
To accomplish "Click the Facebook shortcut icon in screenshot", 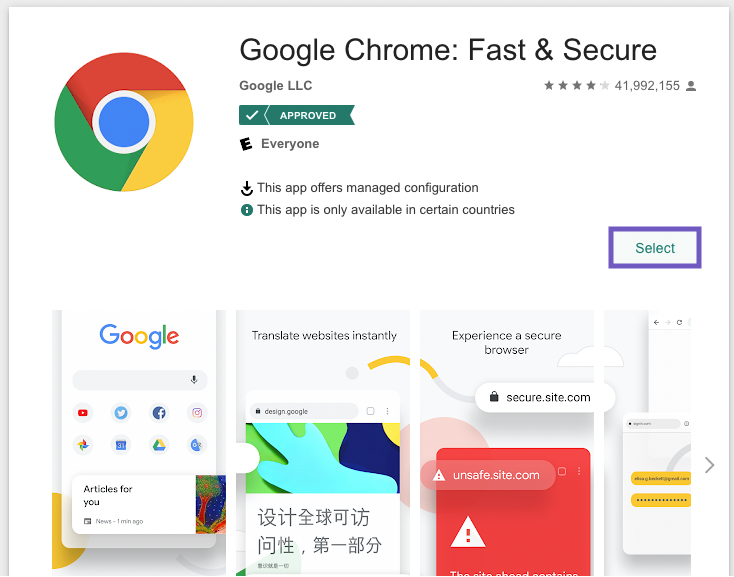I will pos(159,413).
